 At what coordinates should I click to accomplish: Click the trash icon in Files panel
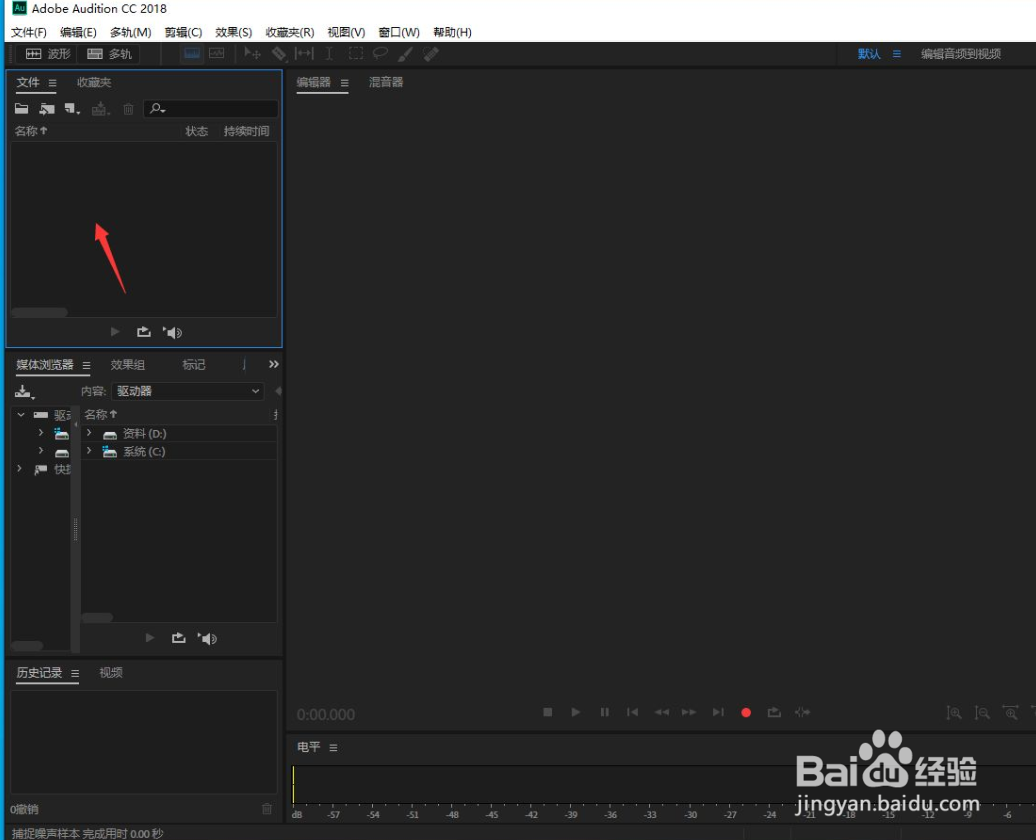pyautogui.click(x=128, y=109)
